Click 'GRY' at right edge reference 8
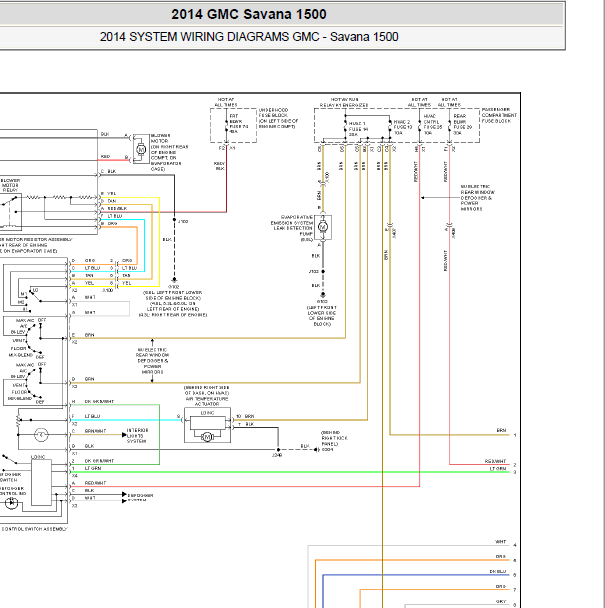The width and height of the screenshot is (605, 608). (501, 601)
